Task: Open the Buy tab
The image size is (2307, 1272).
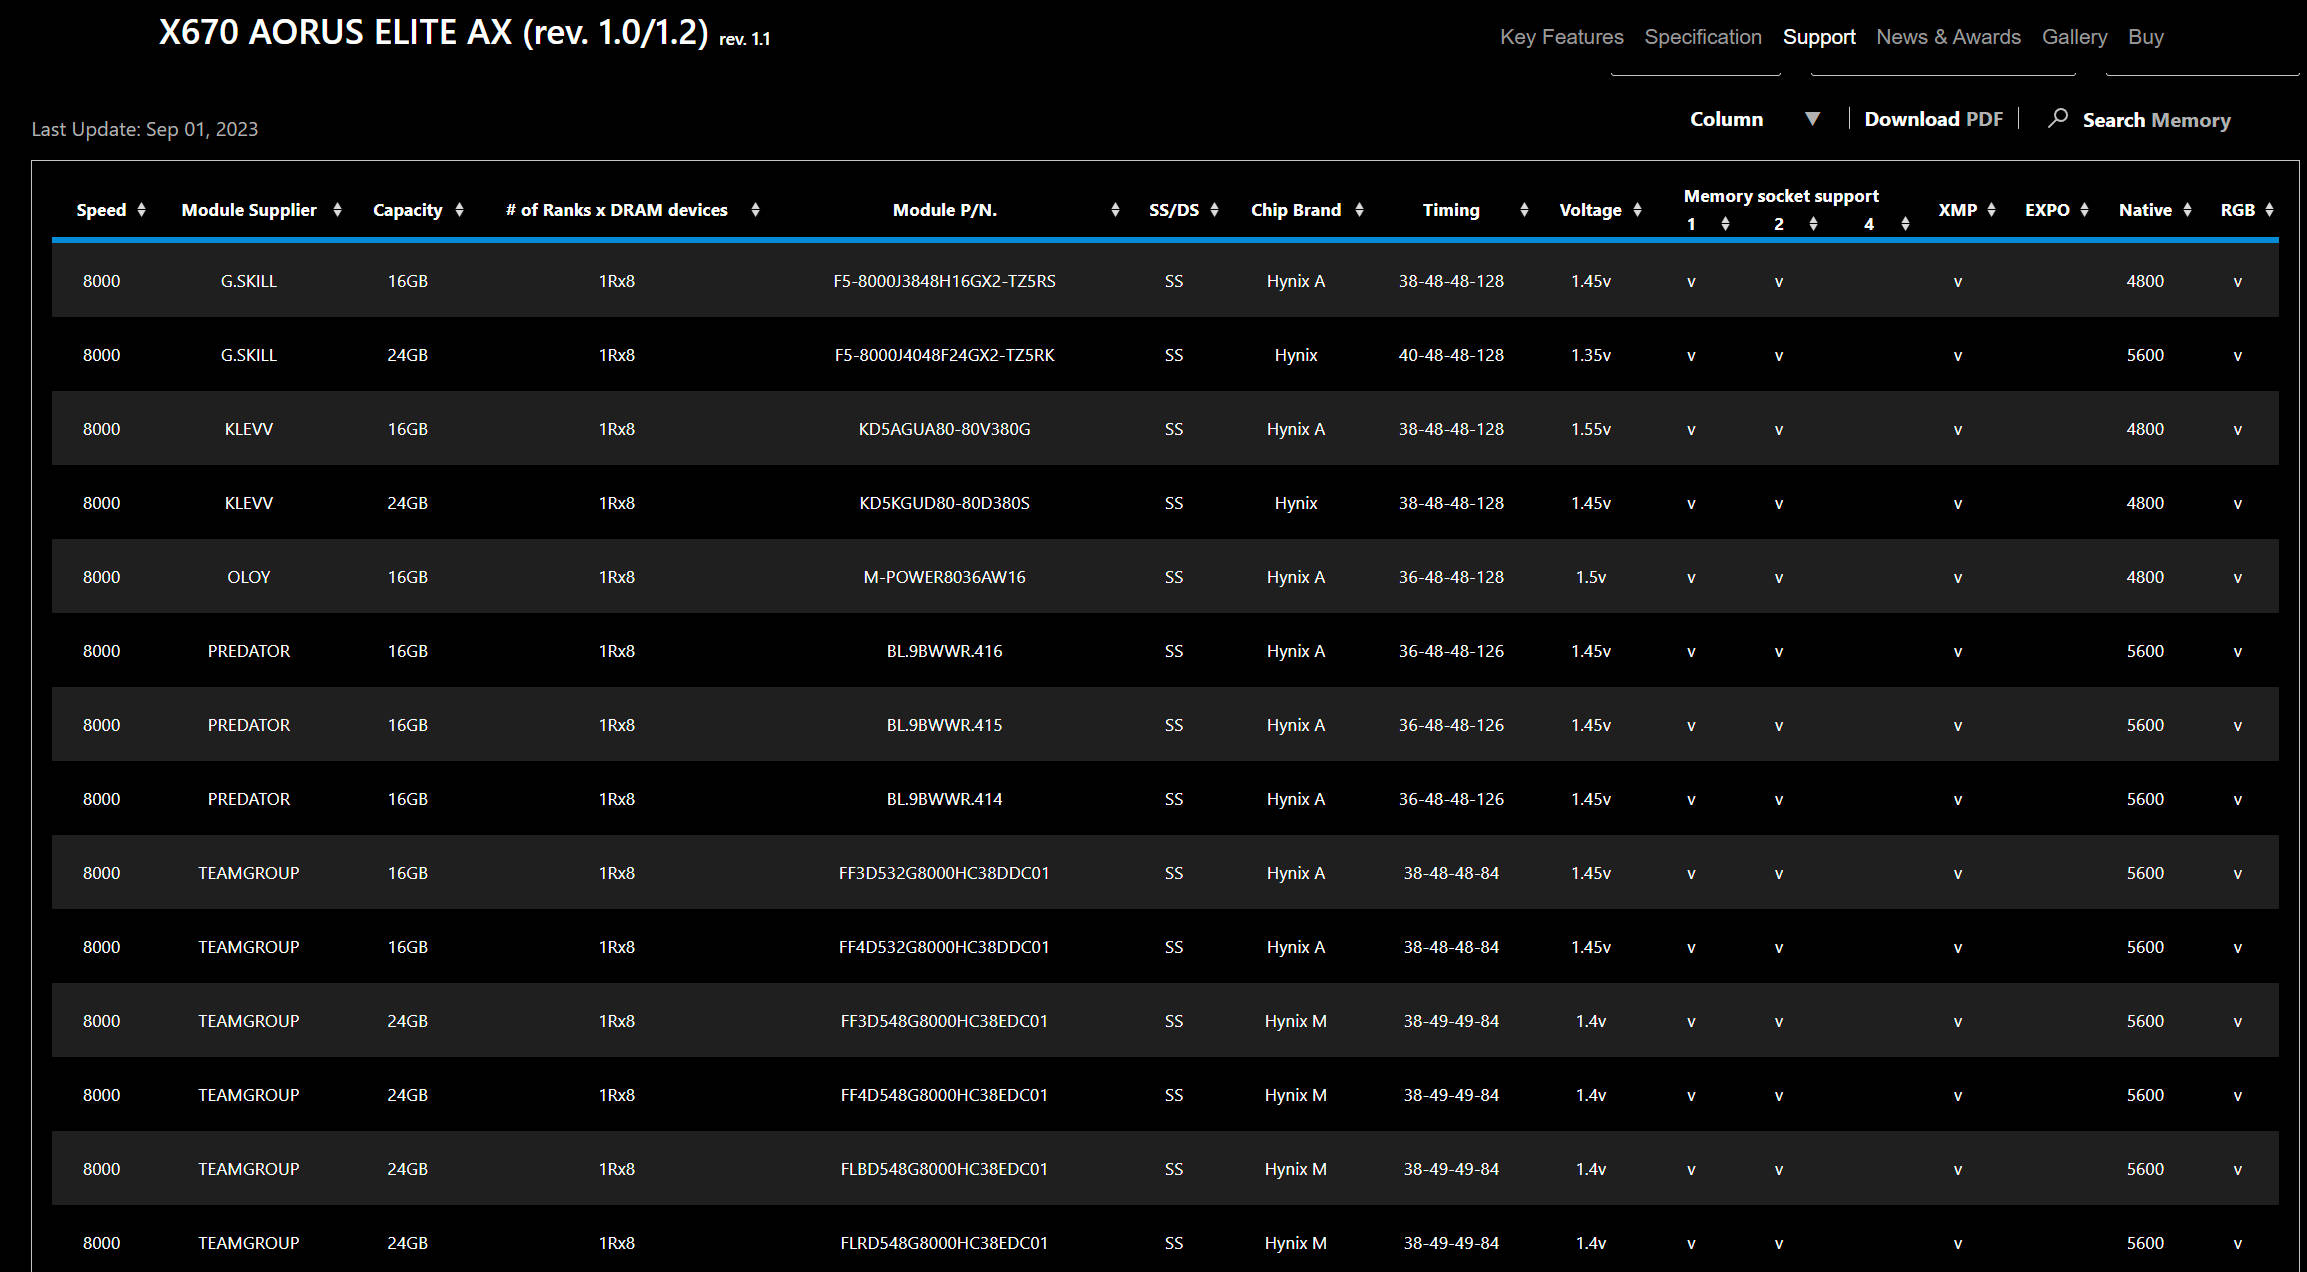Action: (x=2146, y=37)
